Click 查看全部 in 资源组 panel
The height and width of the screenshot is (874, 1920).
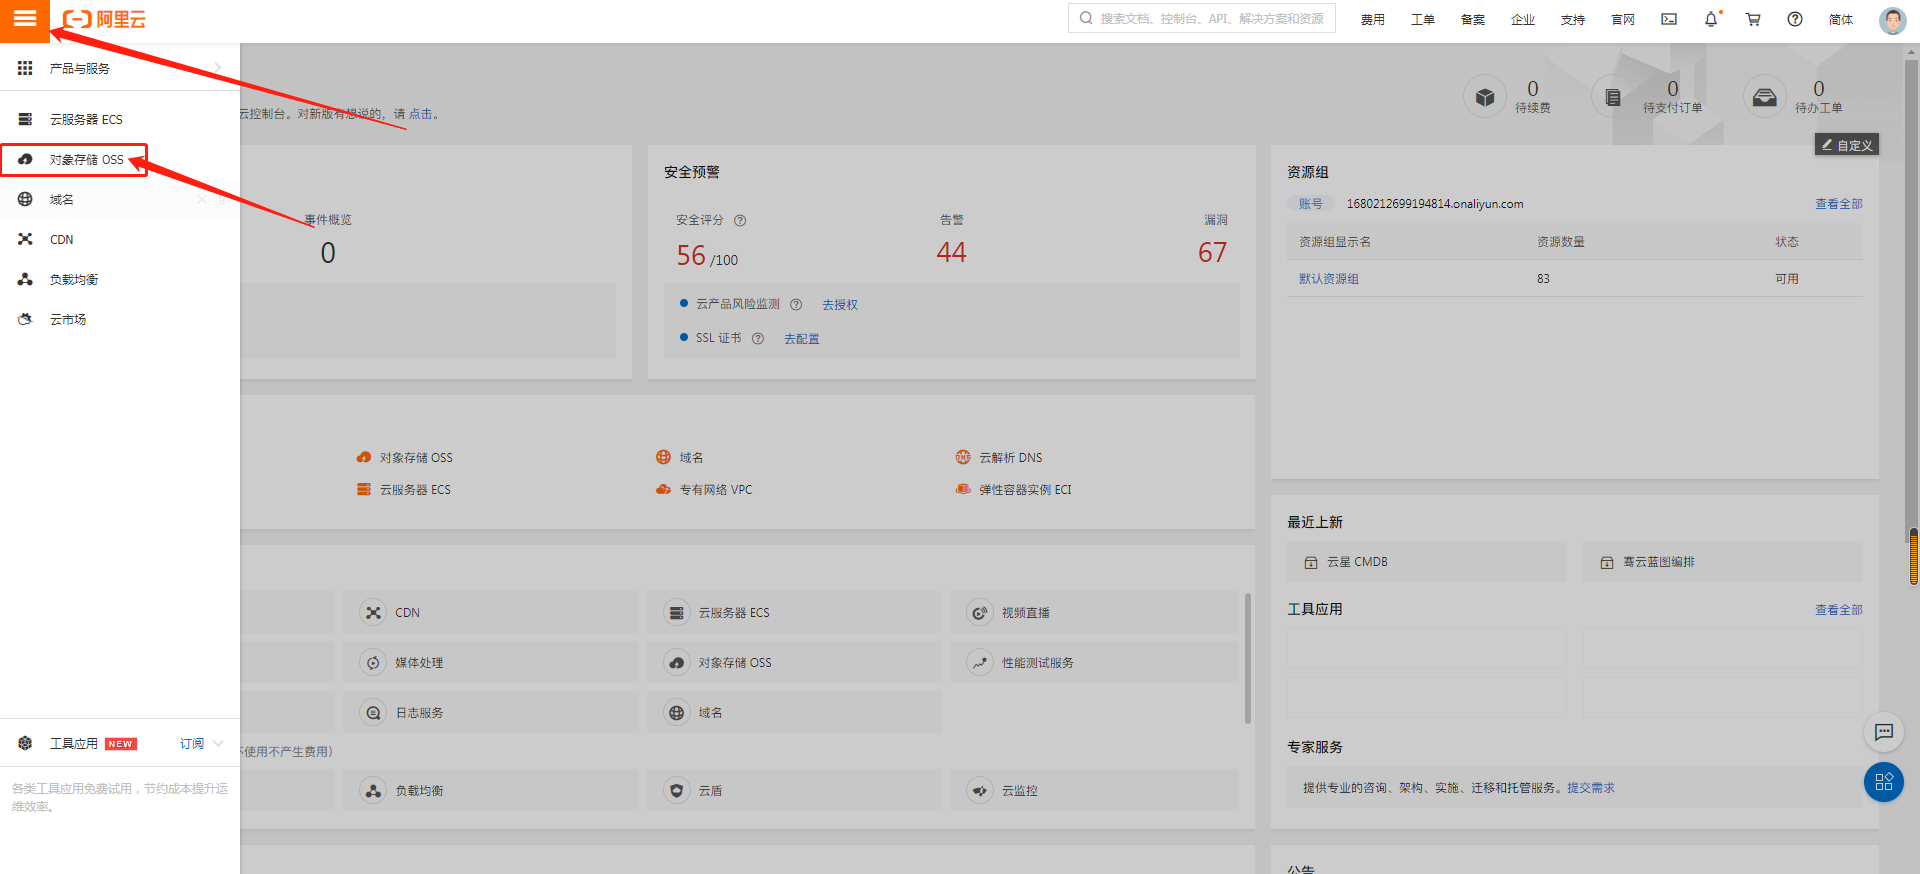(1838, 204)
